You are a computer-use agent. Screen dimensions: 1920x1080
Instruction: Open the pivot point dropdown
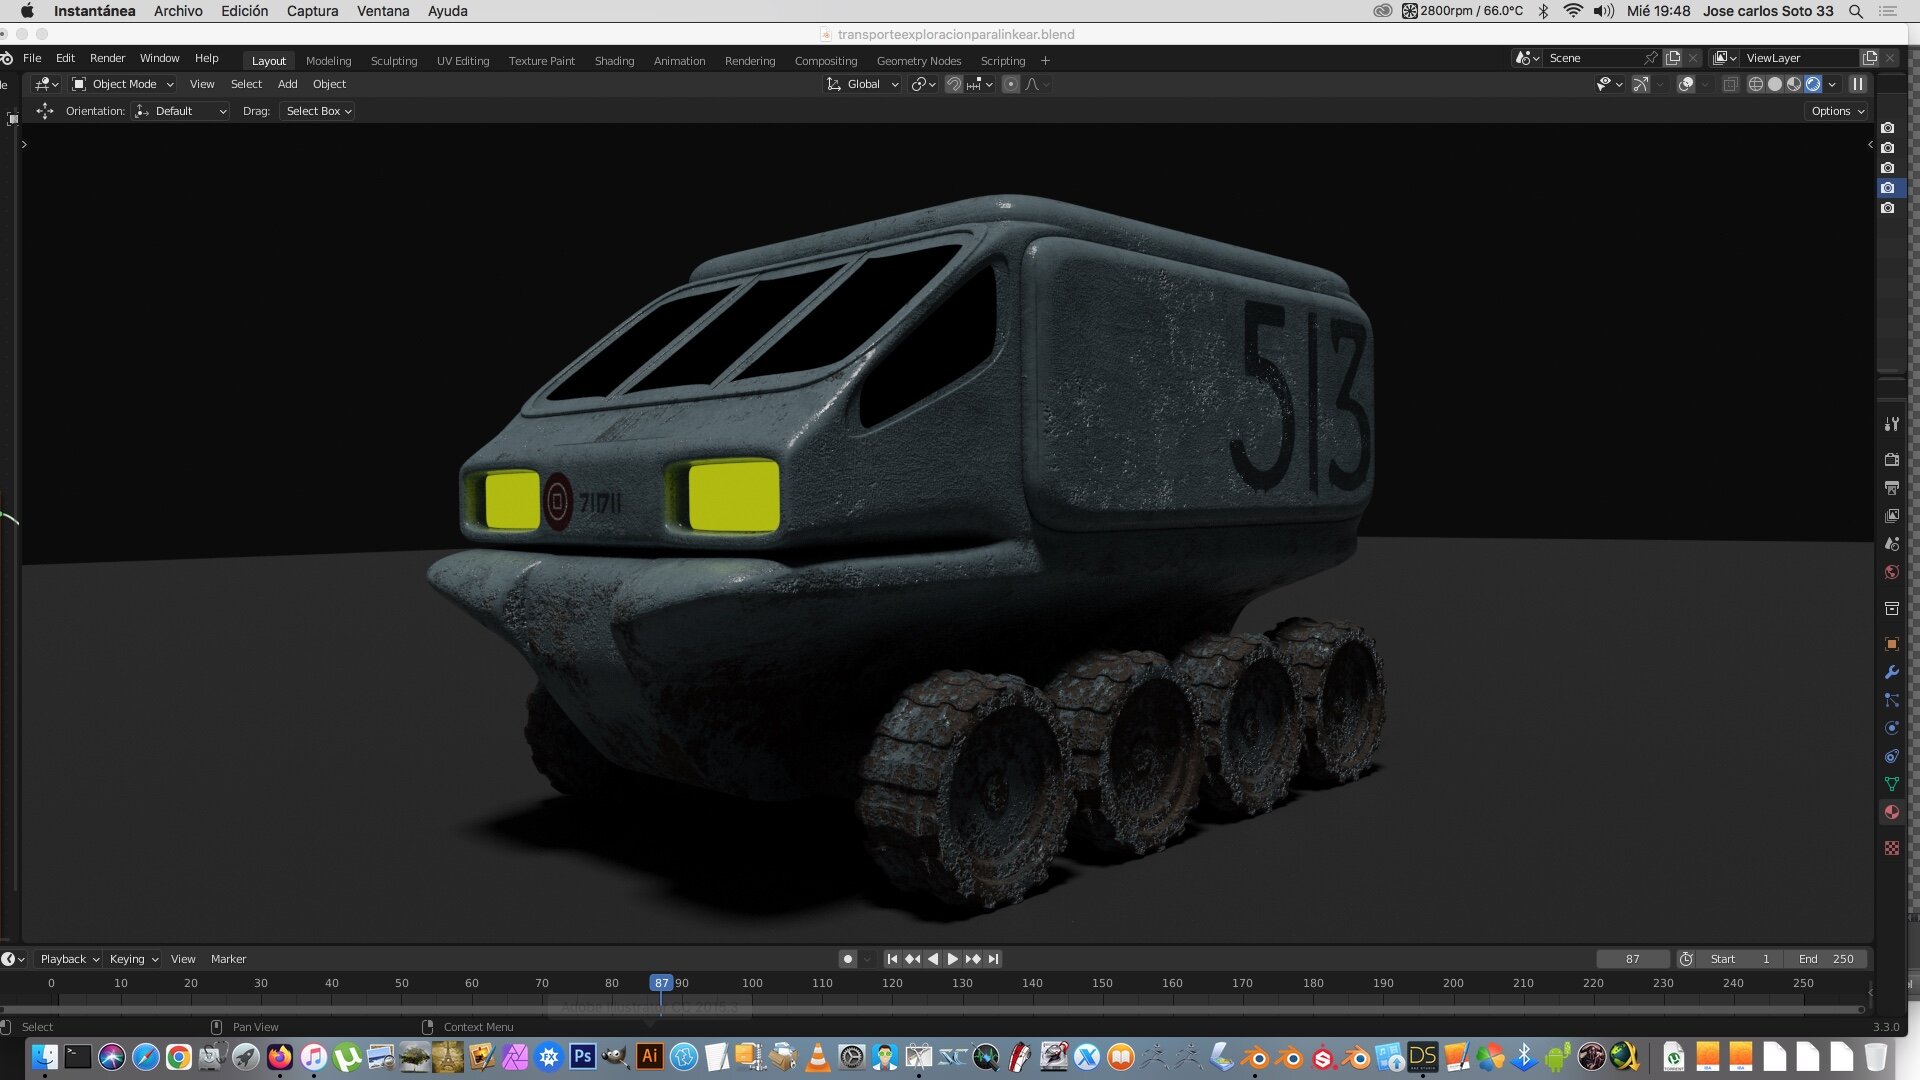[923, 84]
